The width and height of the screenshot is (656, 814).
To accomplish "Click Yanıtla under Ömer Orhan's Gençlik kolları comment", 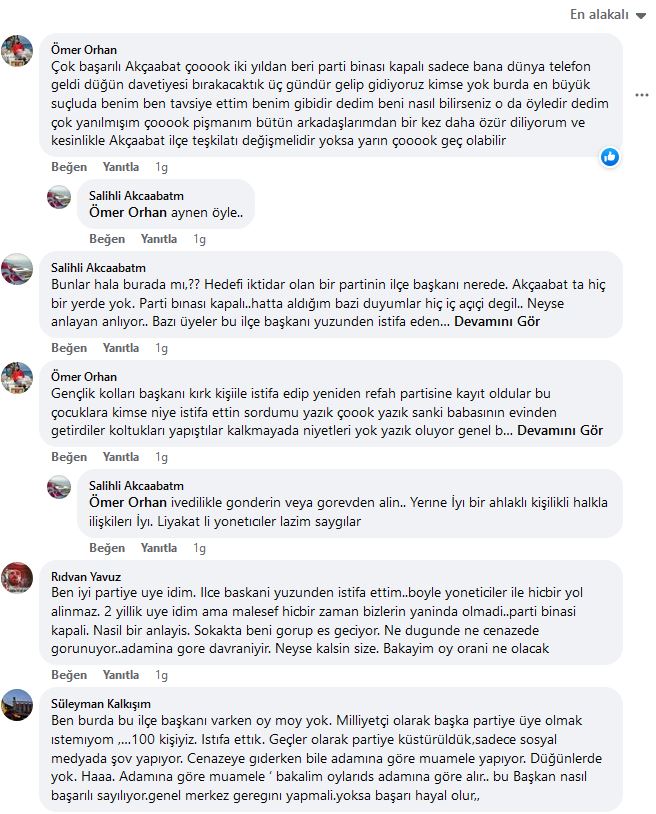I will coord(121,457).
